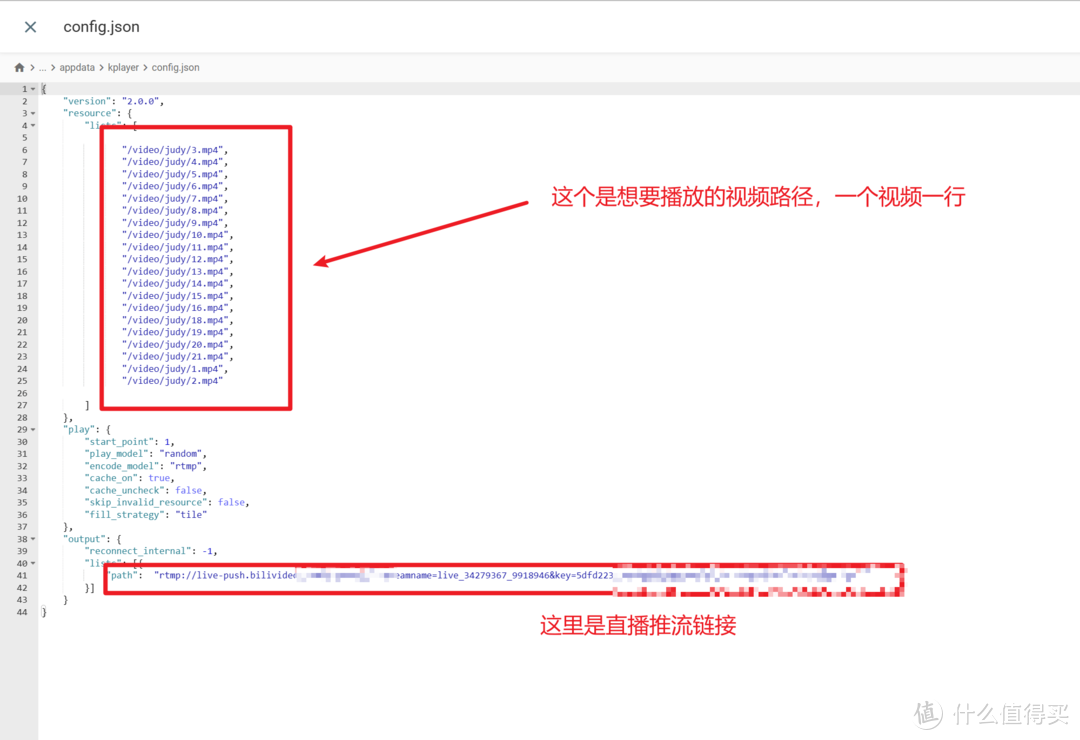Click the "/video/judy/2.mp4" entry
The height and width of the screenshot is (740, 1080).
coord(172,381)
